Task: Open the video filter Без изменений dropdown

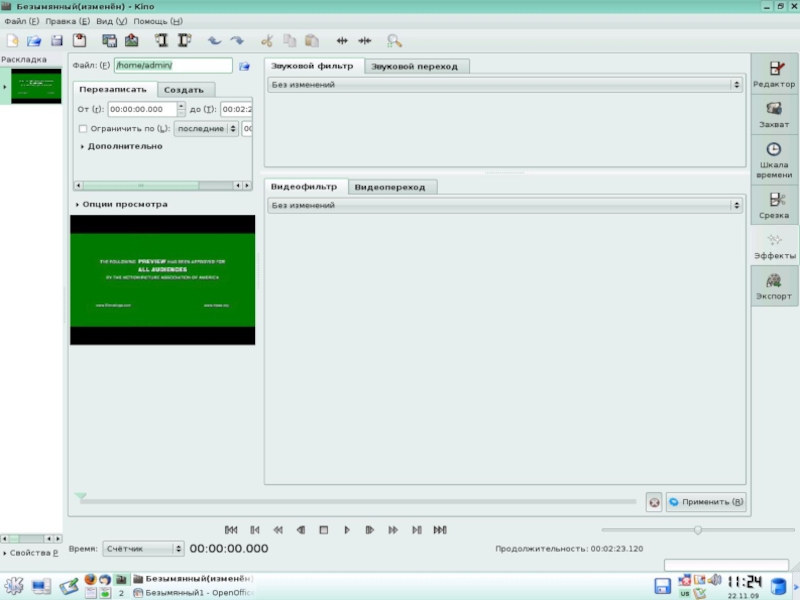Action: click(504, 205)
